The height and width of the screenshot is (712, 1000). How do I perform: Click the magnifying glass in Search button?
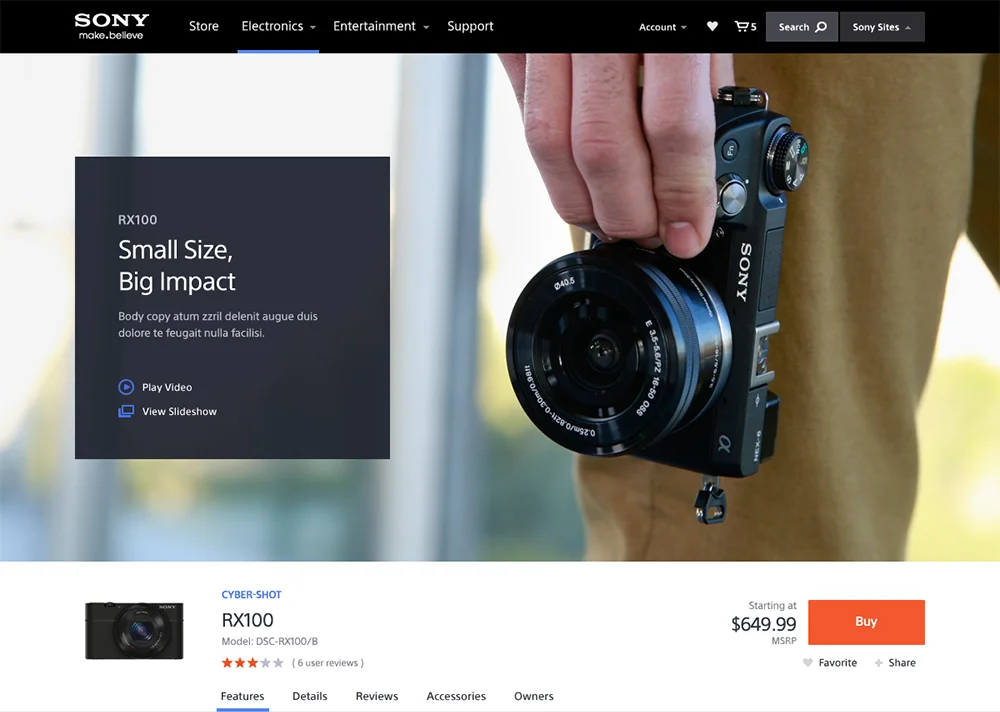(821, 27)
